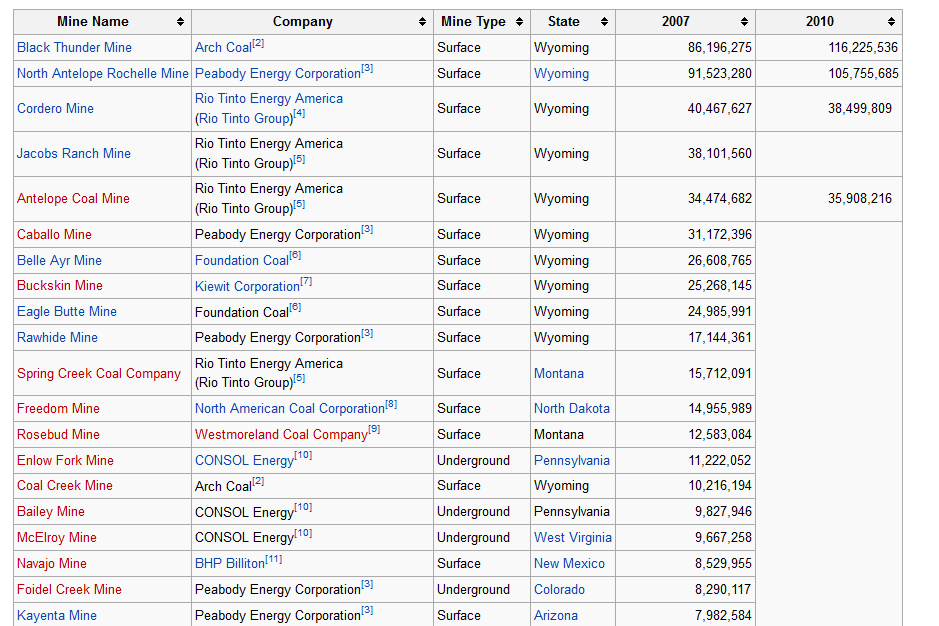The image size is (939, 626).
Task: Select Montana text in Rosebud Mine row
Action: pyautogui.click(x=559, y=434)
